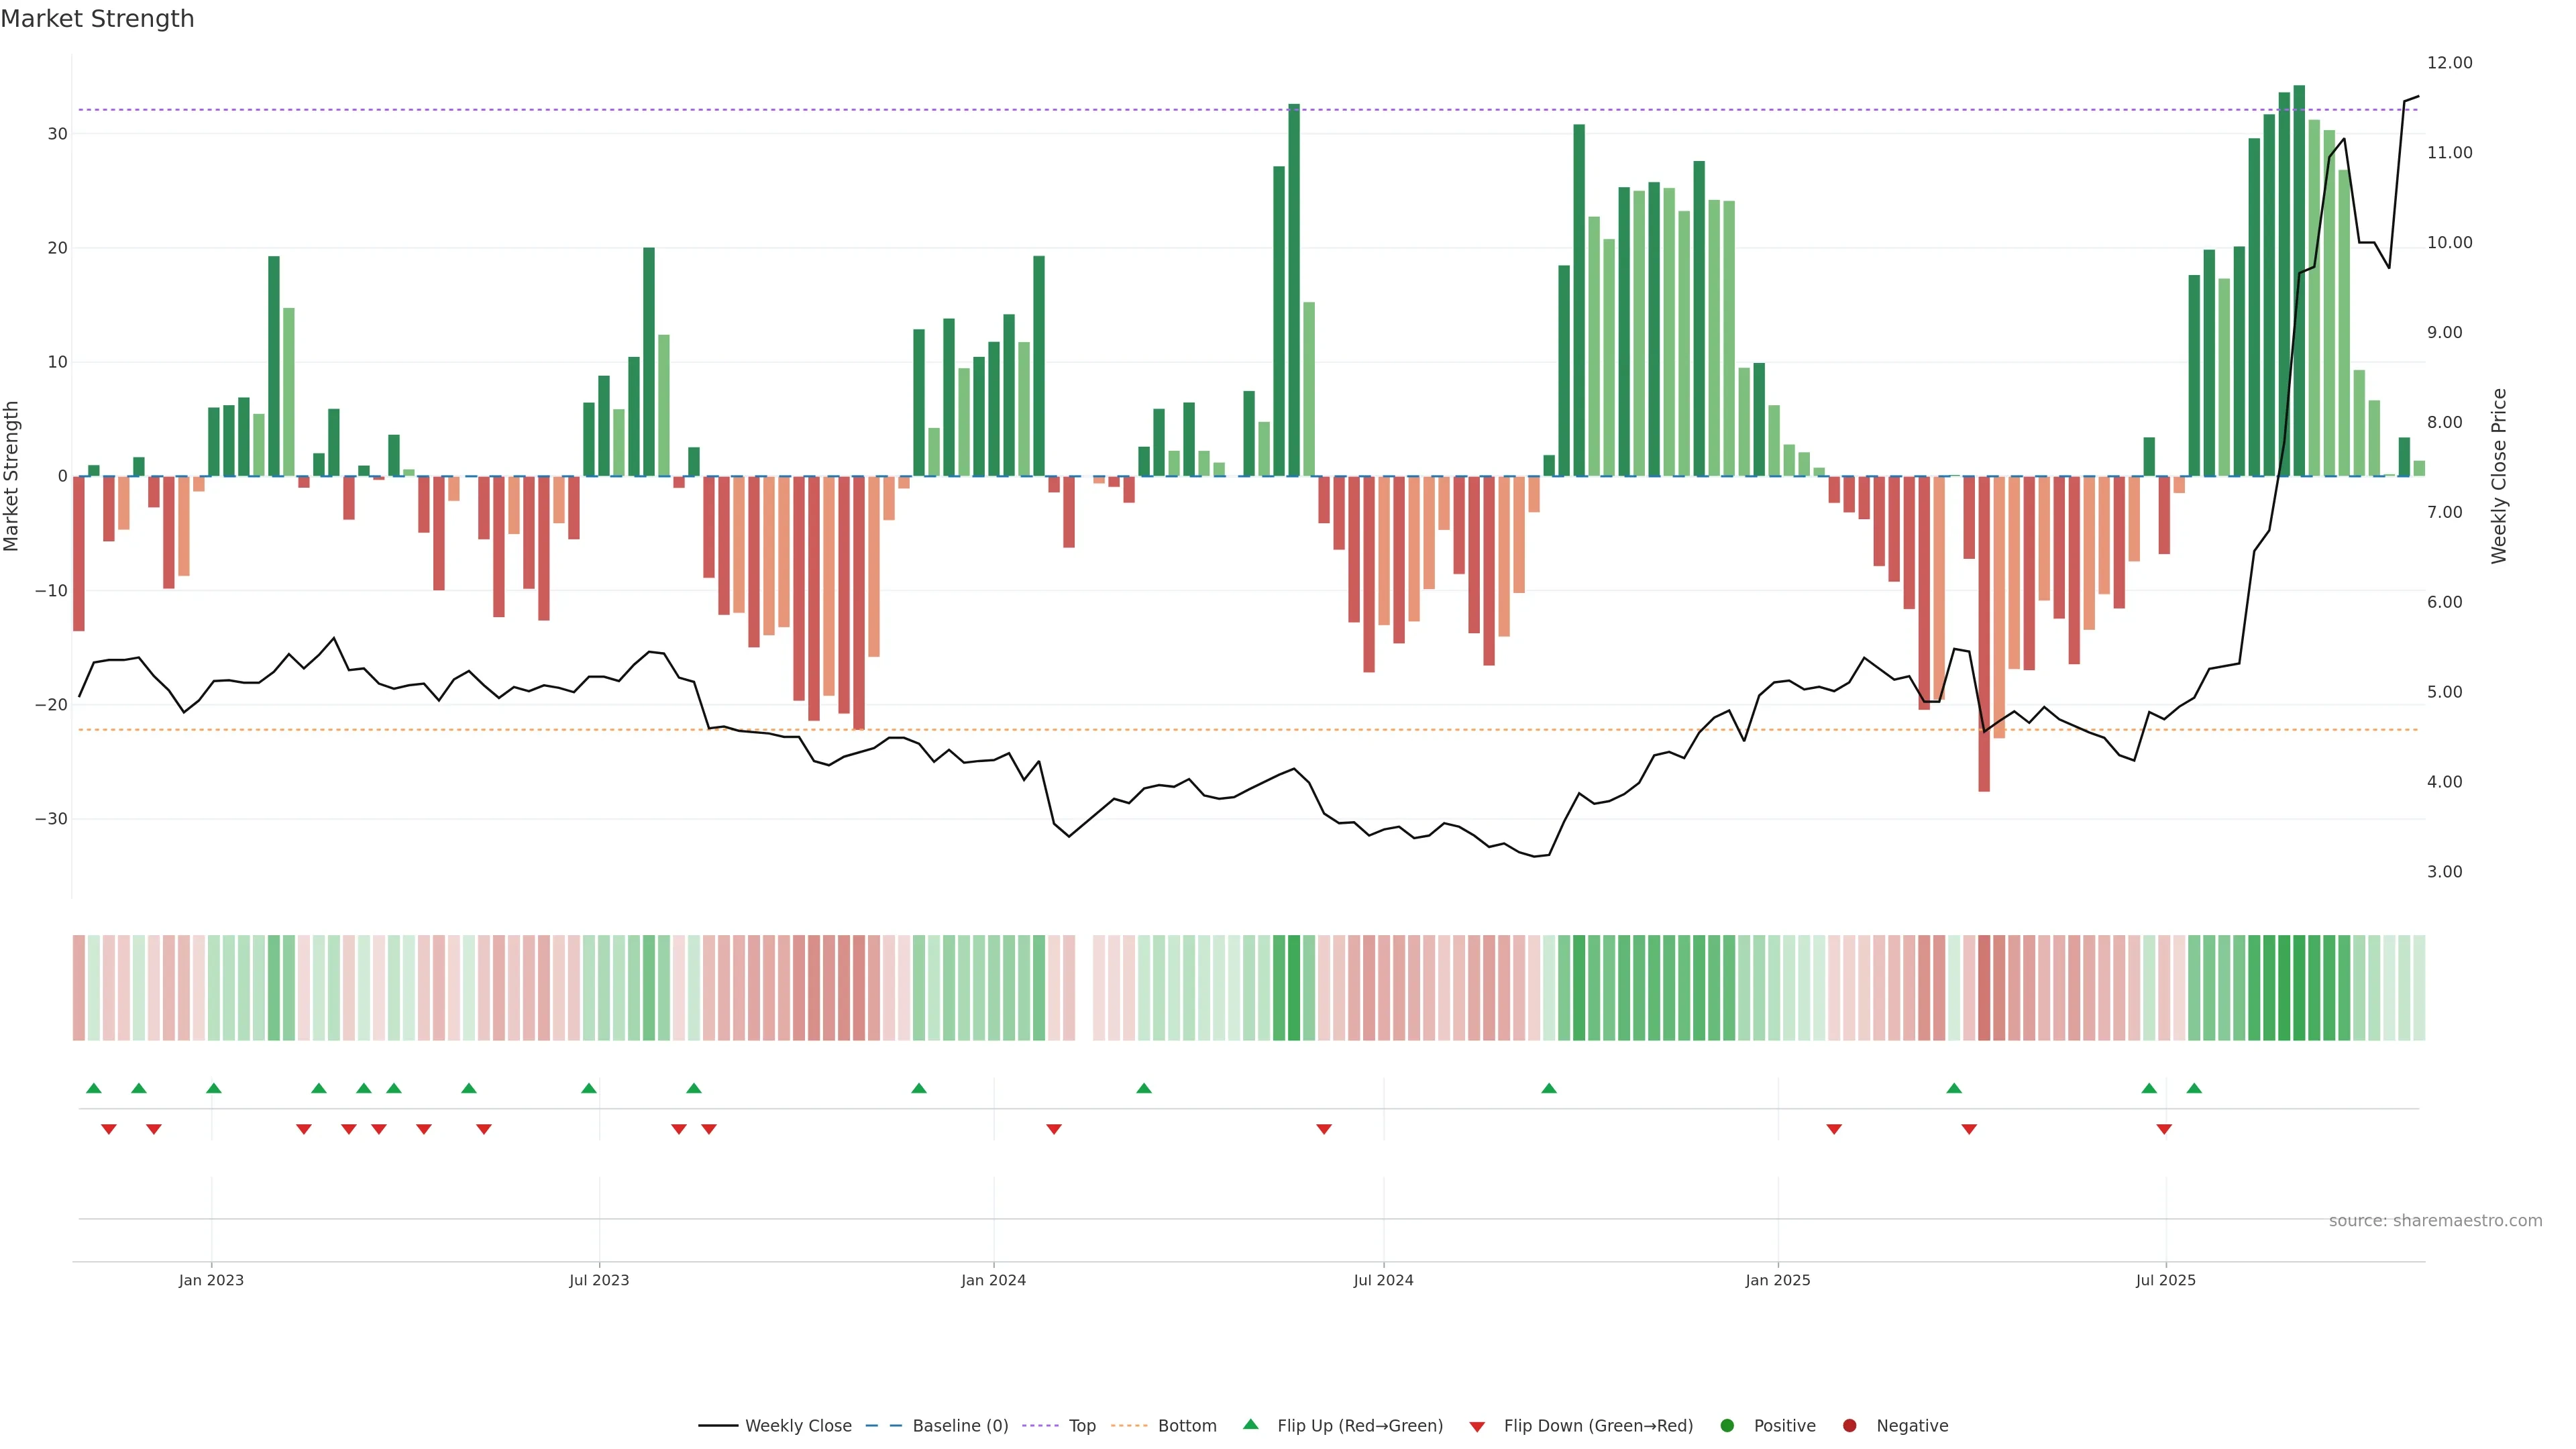Click the Jan 2024 x-axis label
The width and height of the screenshot is (2576, 1449).
(x=993, y=1280)
